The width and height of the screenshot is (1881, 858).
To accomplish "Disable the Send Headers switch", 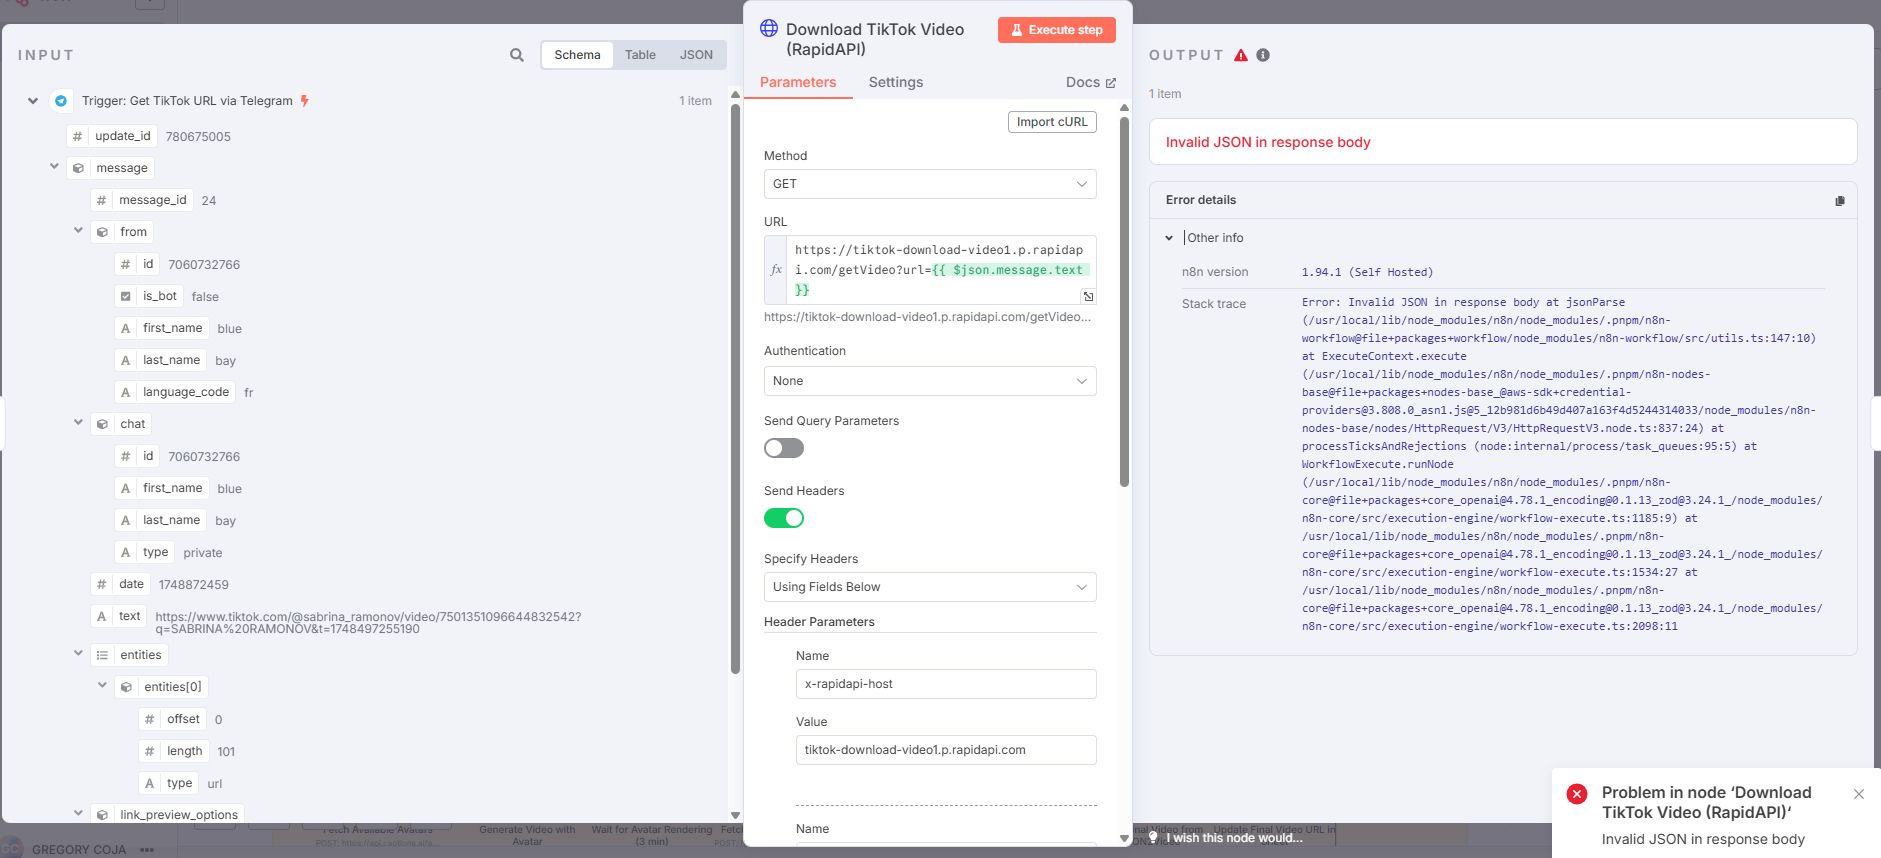I will 784,518.
